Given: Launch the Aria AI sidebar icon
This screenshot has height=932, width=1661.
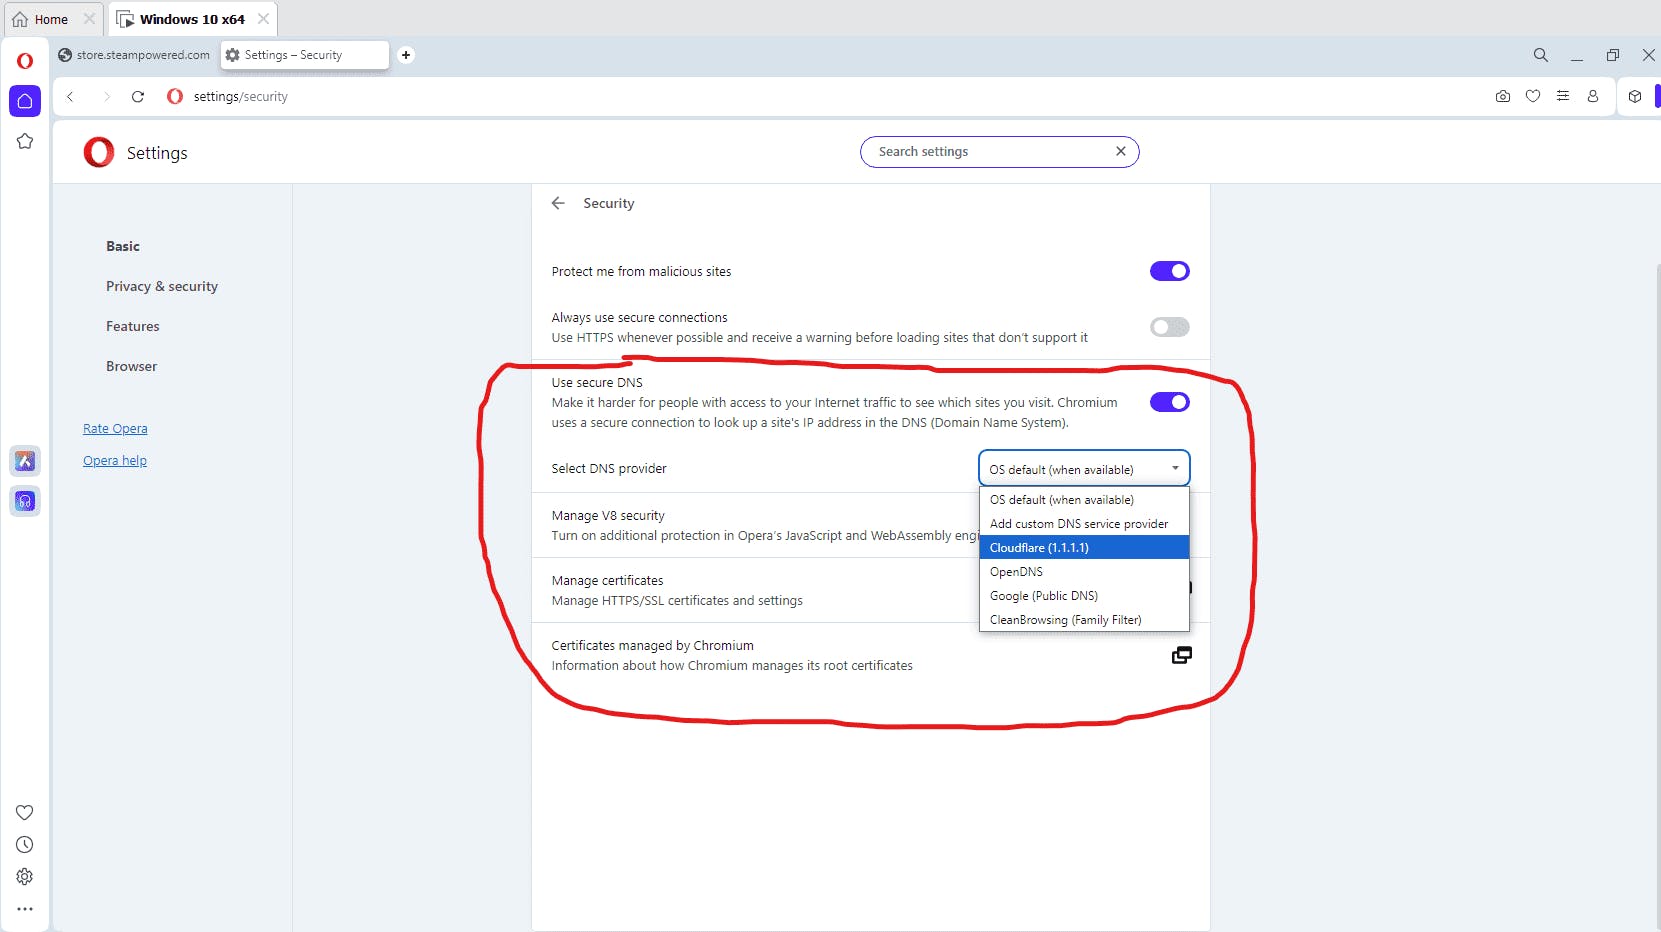Looking at the screenshot, I should click(x=25, y=461).
